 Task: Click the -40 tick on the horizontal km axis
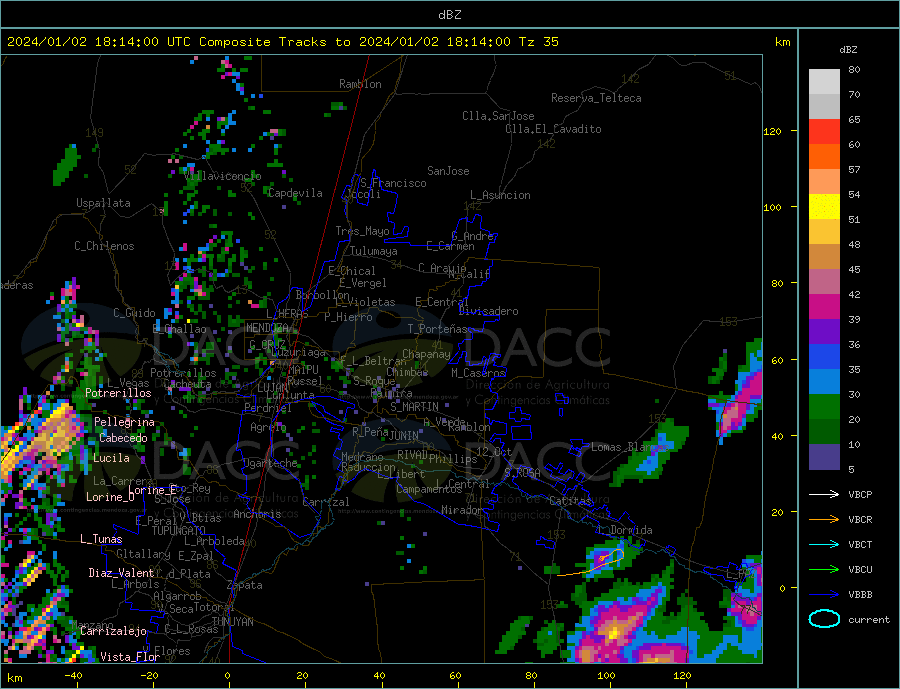tap(73, 676)
